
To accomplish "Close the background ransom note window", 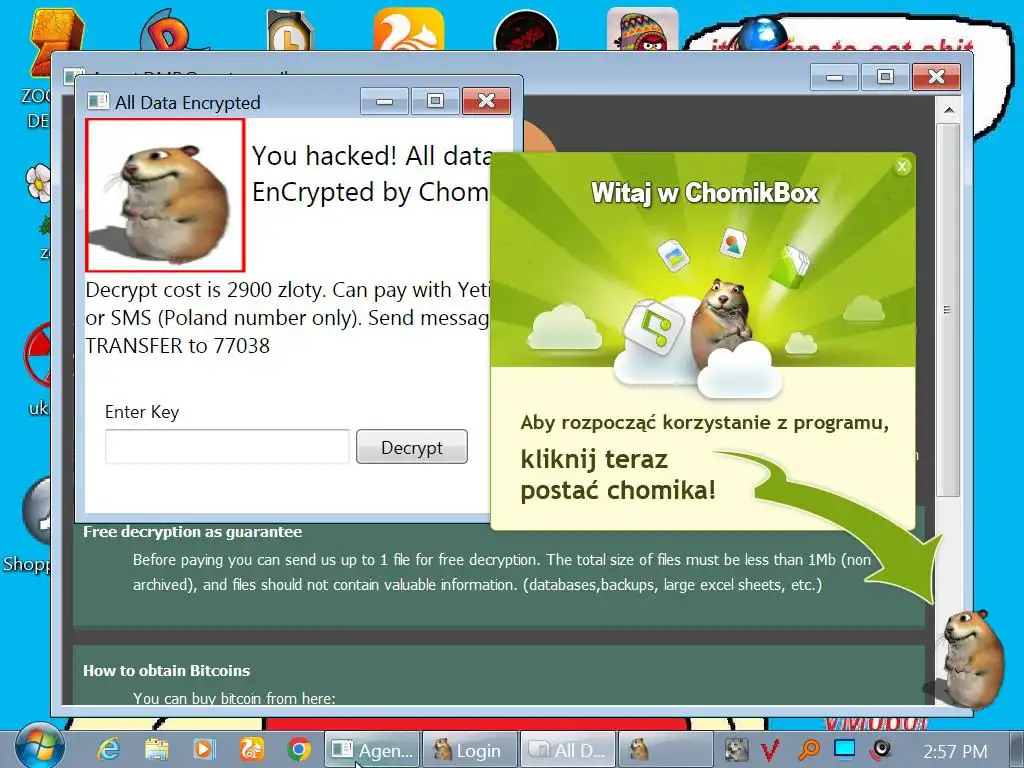I will [x=936, y=77].
